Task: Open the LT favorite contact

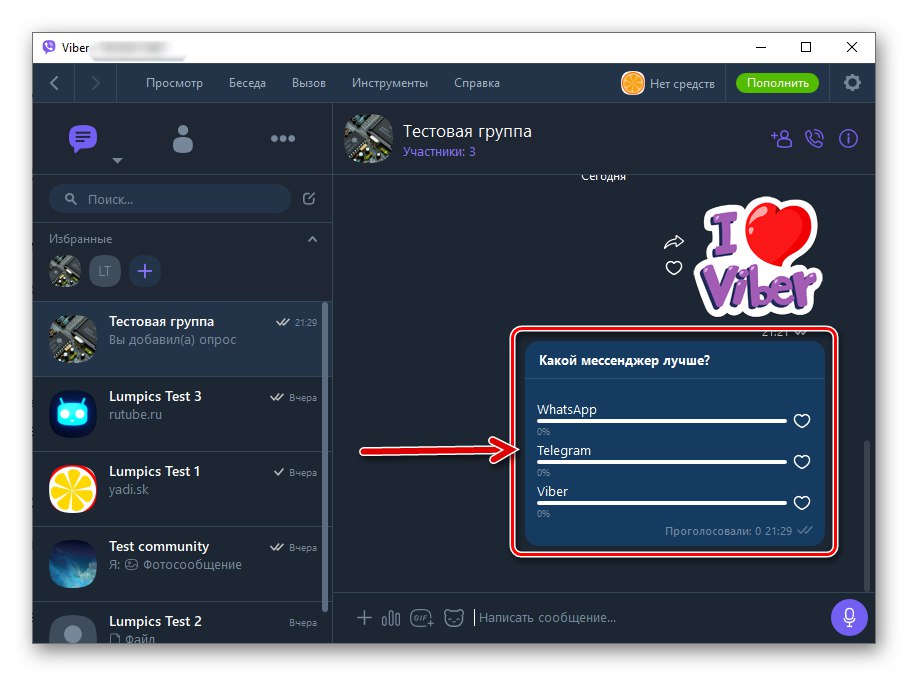Action: click(105, 271)
